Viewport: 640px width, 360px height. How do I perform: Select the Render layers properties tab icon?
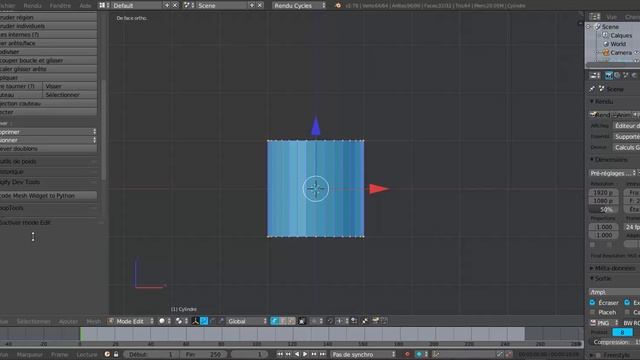(x=617, y=75)
